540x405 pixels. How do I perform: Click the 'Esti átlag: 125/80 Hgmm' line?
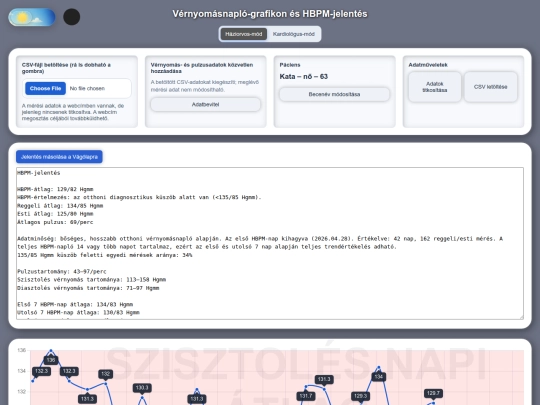55,214
